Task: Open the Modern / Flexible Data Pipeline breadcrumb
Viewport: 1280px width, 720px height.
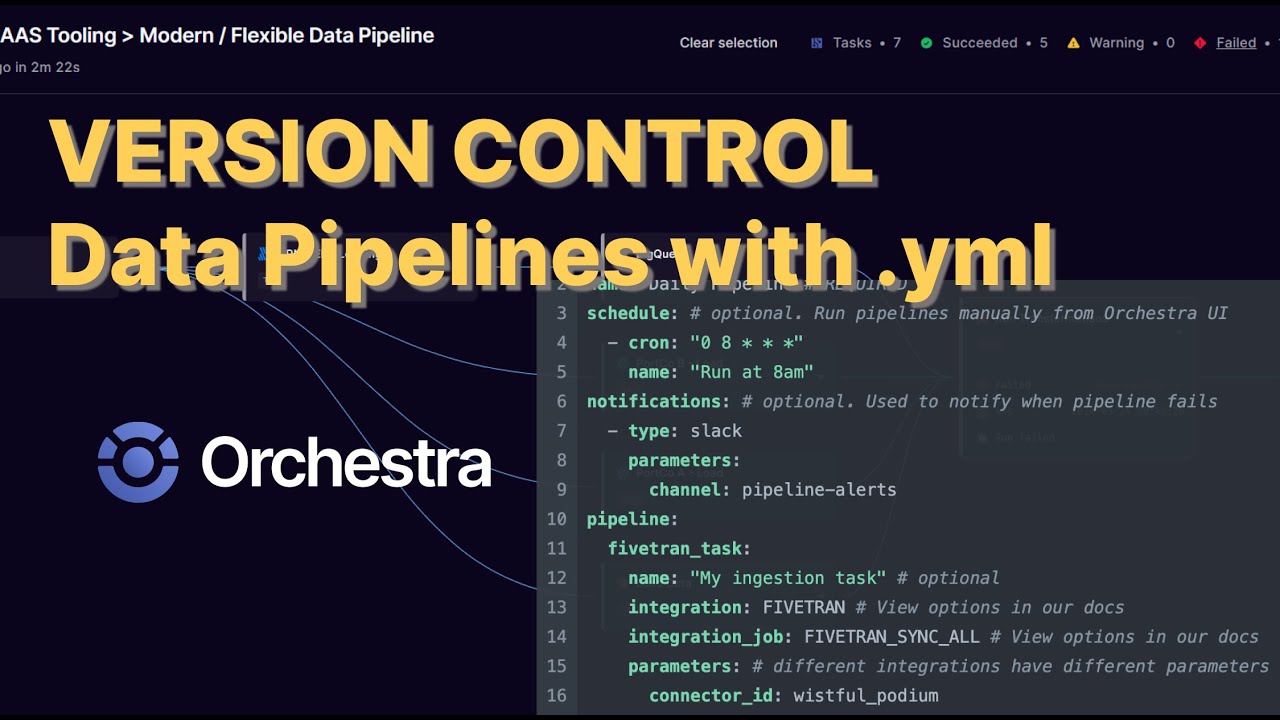Action: tap(287, 36)
